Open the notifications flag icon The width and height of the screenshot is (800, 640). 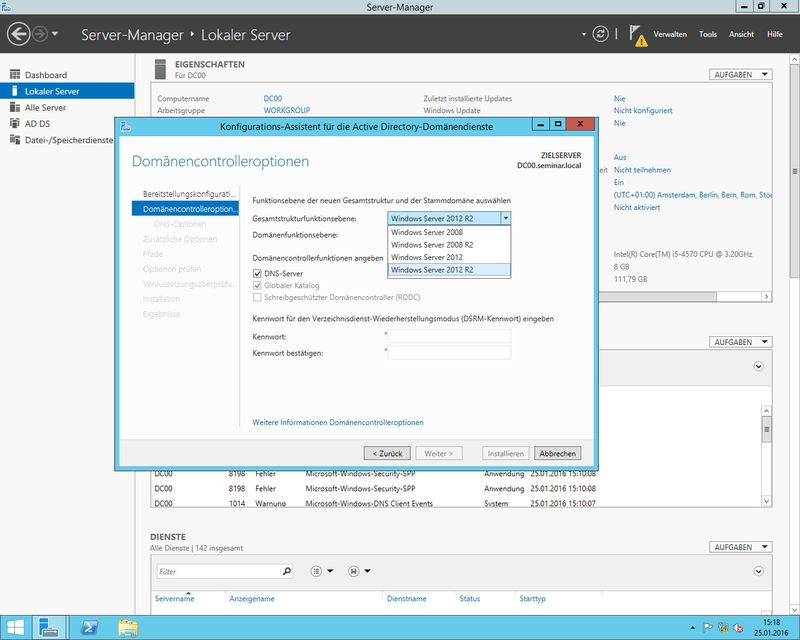click(x=638, y=35)
